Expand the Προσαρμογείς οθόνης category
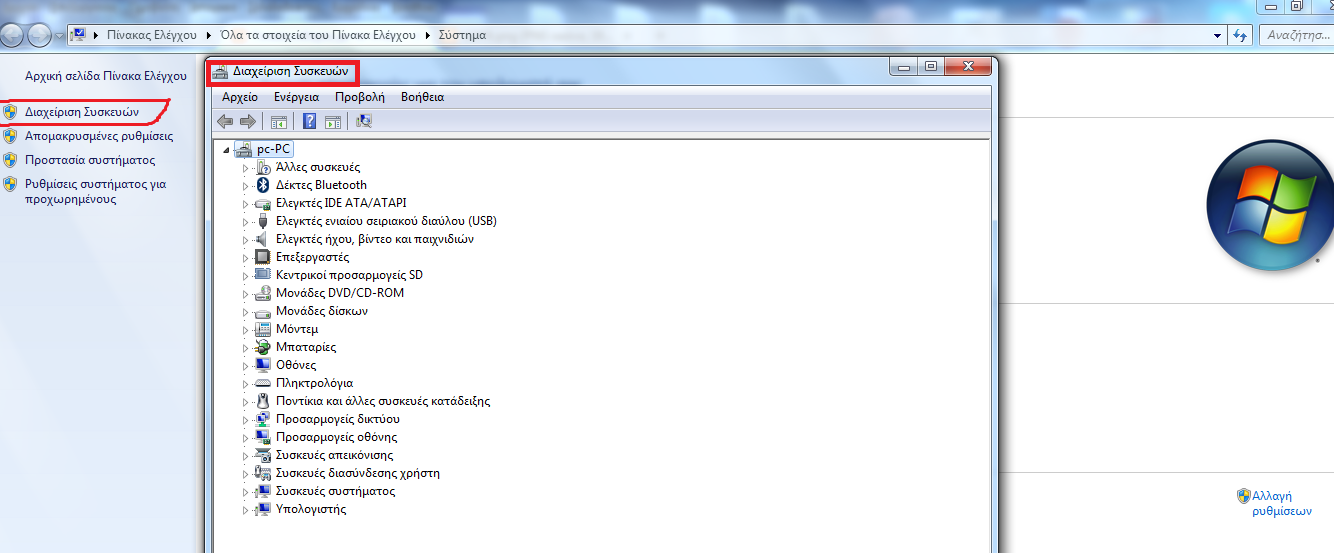The image size is (1334, 553). pos(245,437)
